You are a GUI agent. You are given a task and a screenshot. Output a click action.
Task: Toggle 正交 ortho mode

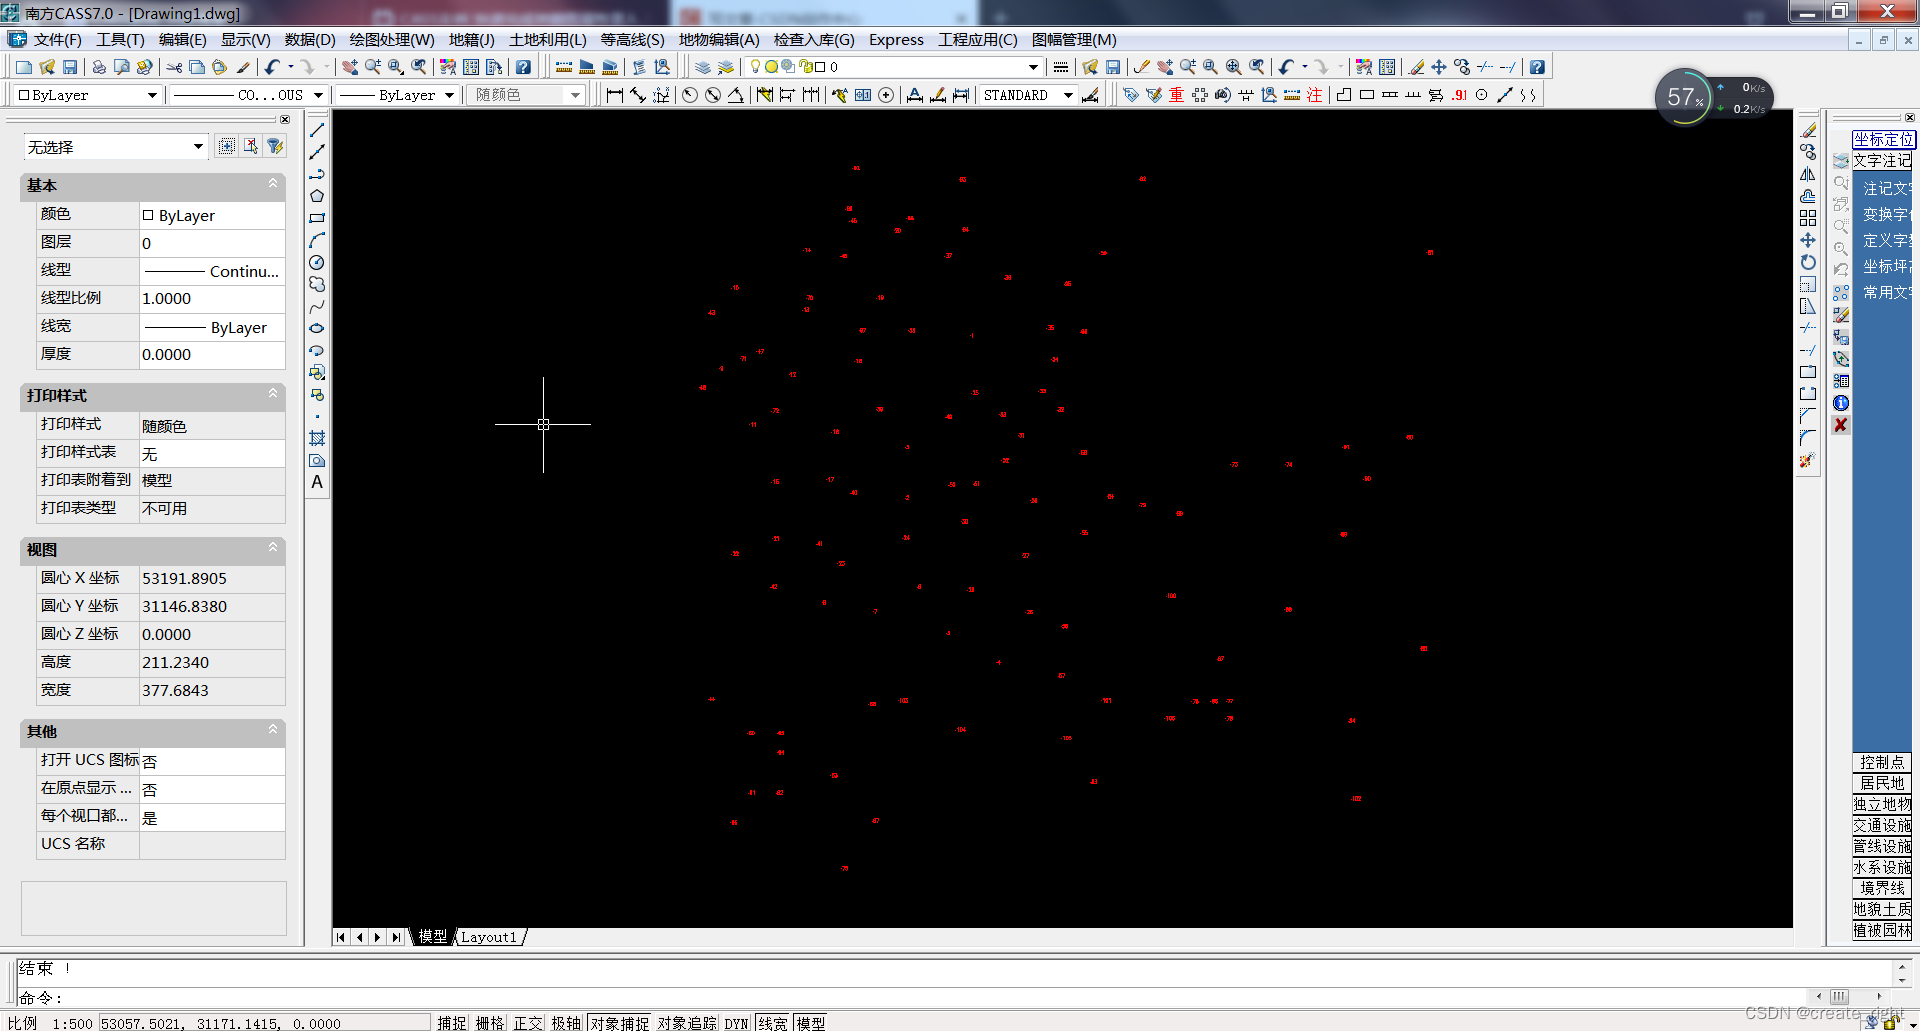tap(528, 1023)
